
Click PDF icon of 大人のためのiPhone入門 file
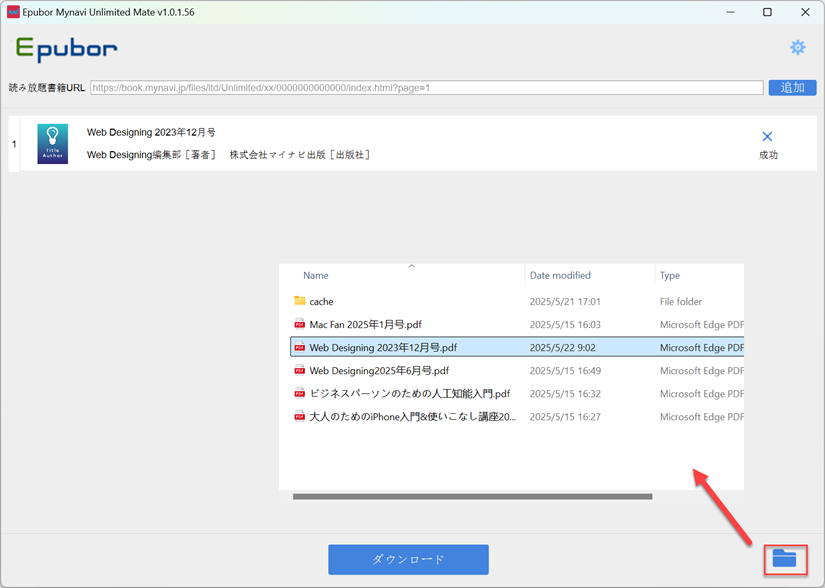300,417
